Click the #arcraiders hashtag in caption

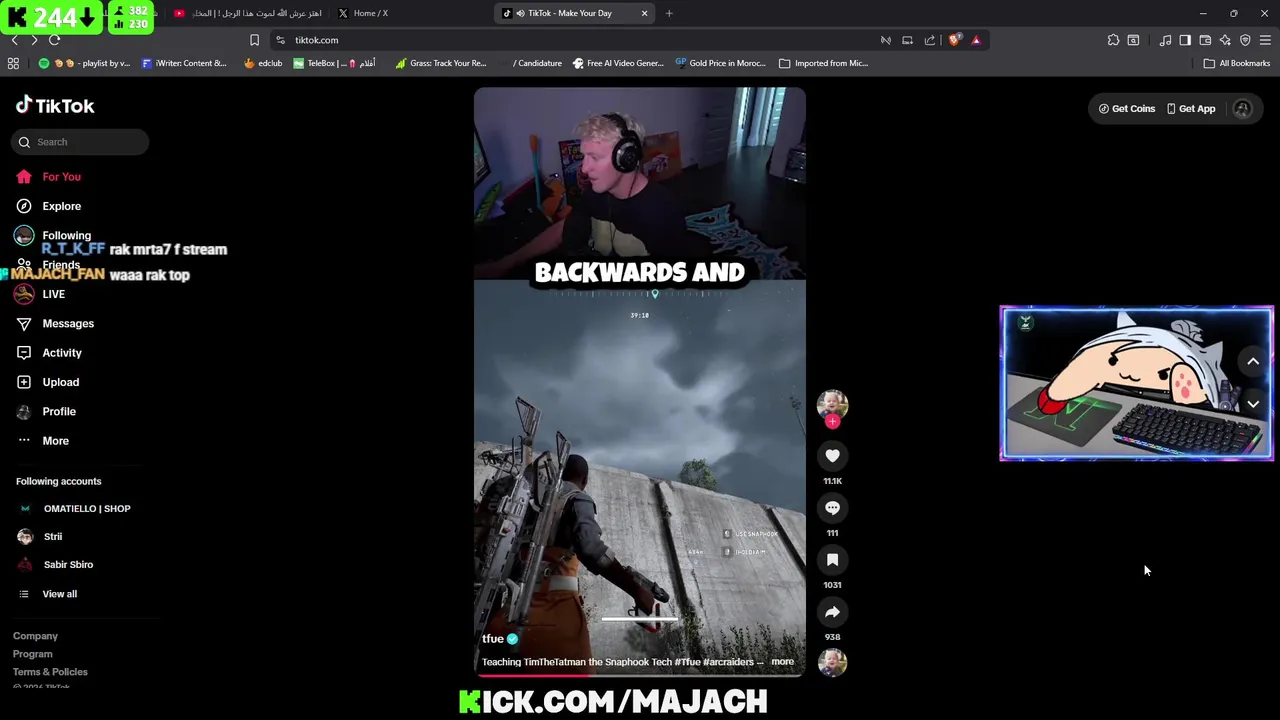click(x=728, y=662)
